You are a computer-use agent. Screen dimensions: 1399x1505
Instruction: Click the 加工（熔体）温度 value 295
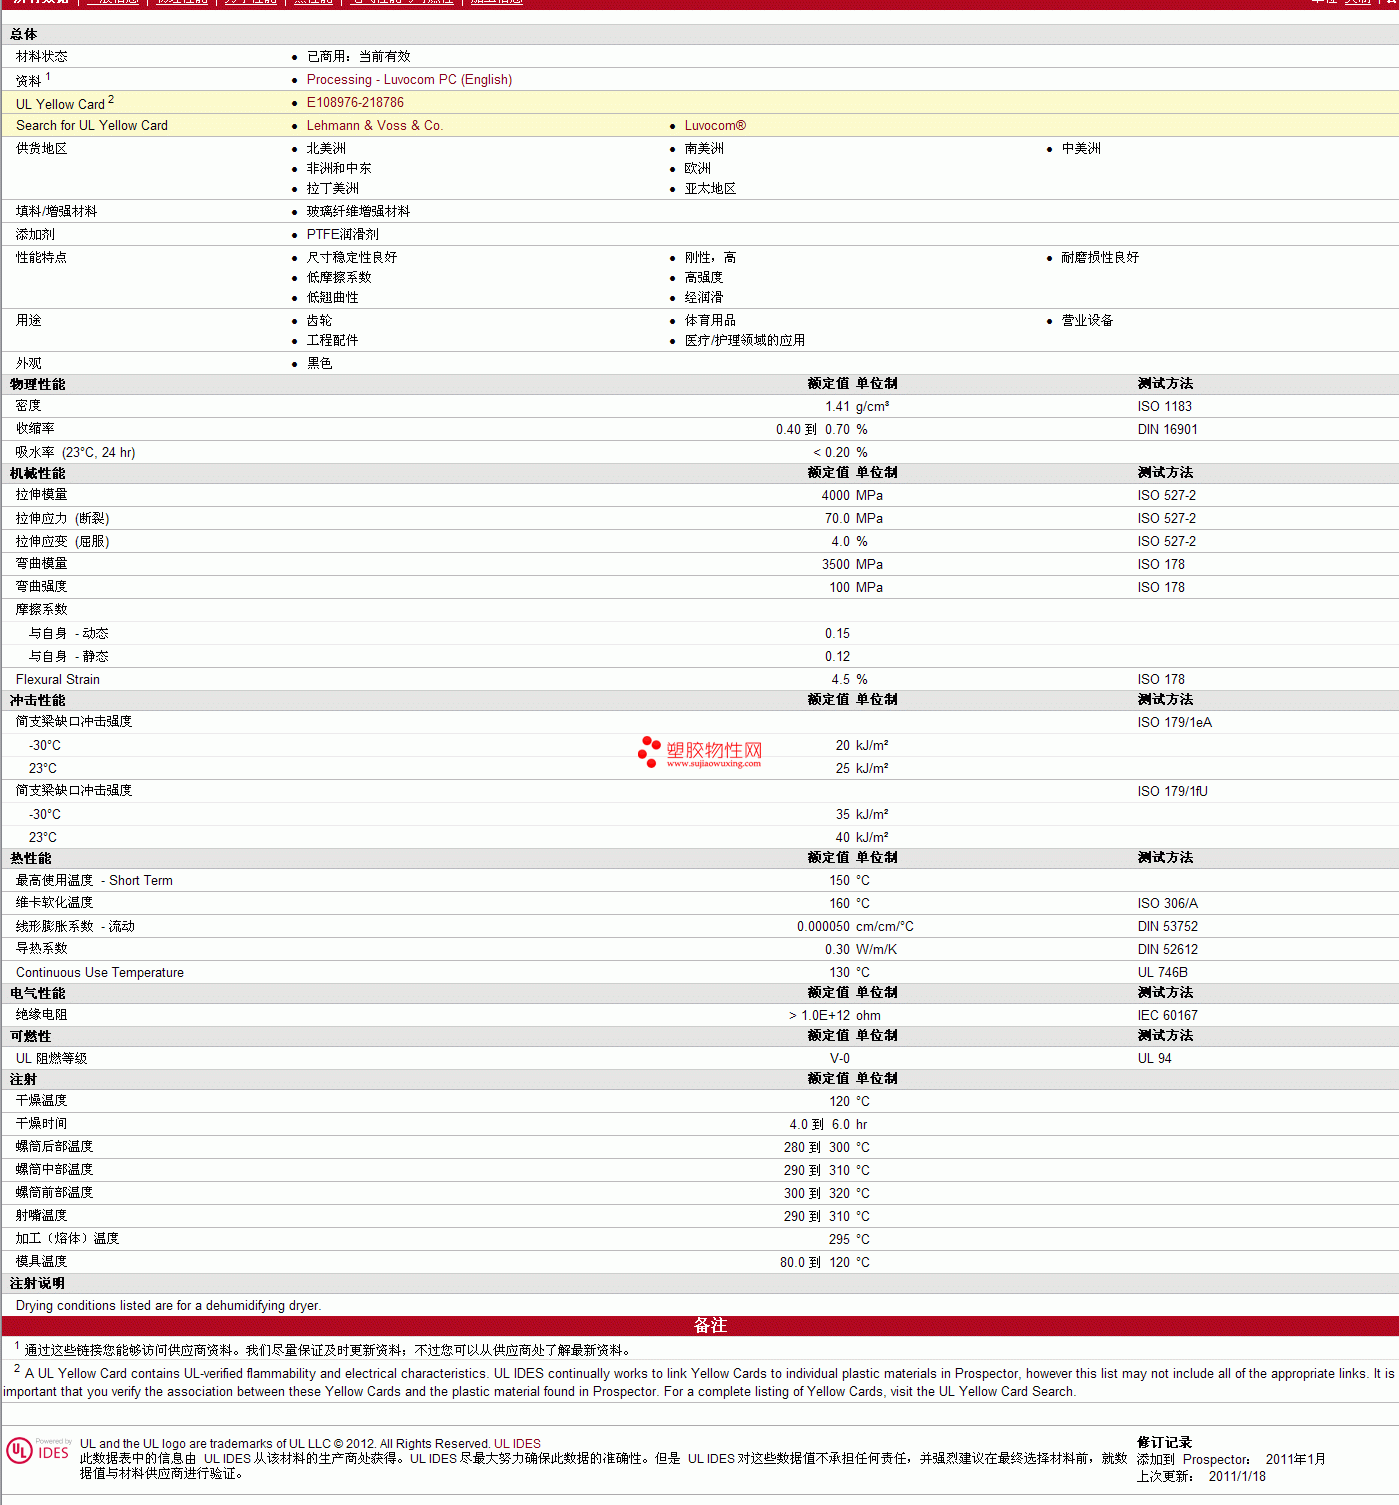tap(839, 1240)
